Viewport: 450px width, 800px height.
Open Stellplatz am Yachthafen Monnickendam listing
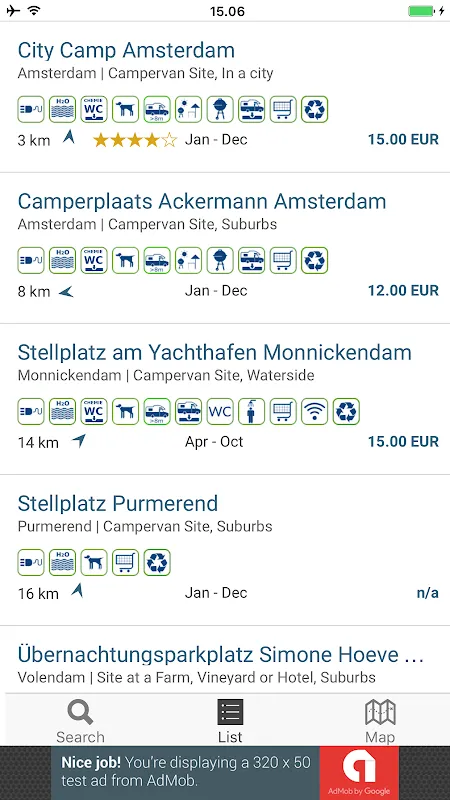[x=225, y=399]
